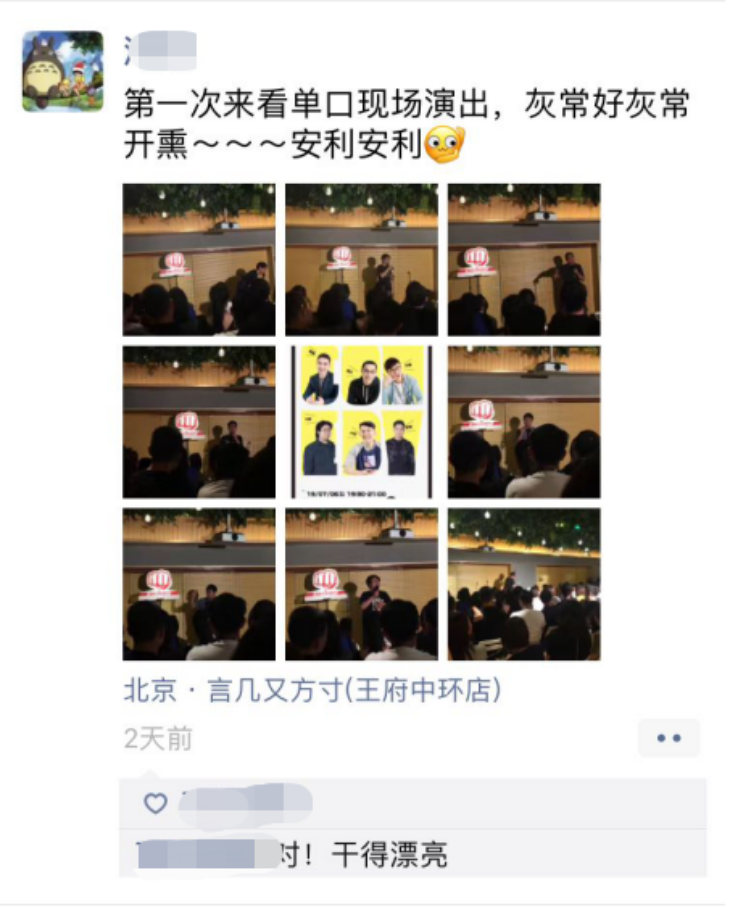Image resolution: width=730 pixels, height=907 pixels.
Task: Tap the heart like icon
Action: point(155,803)
